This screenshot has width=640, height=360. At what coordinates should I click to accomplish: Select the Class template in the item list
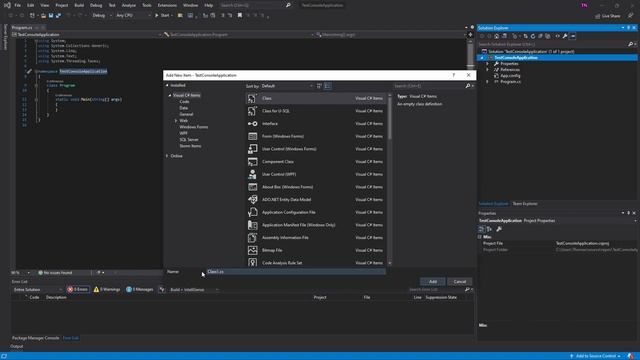316,98
